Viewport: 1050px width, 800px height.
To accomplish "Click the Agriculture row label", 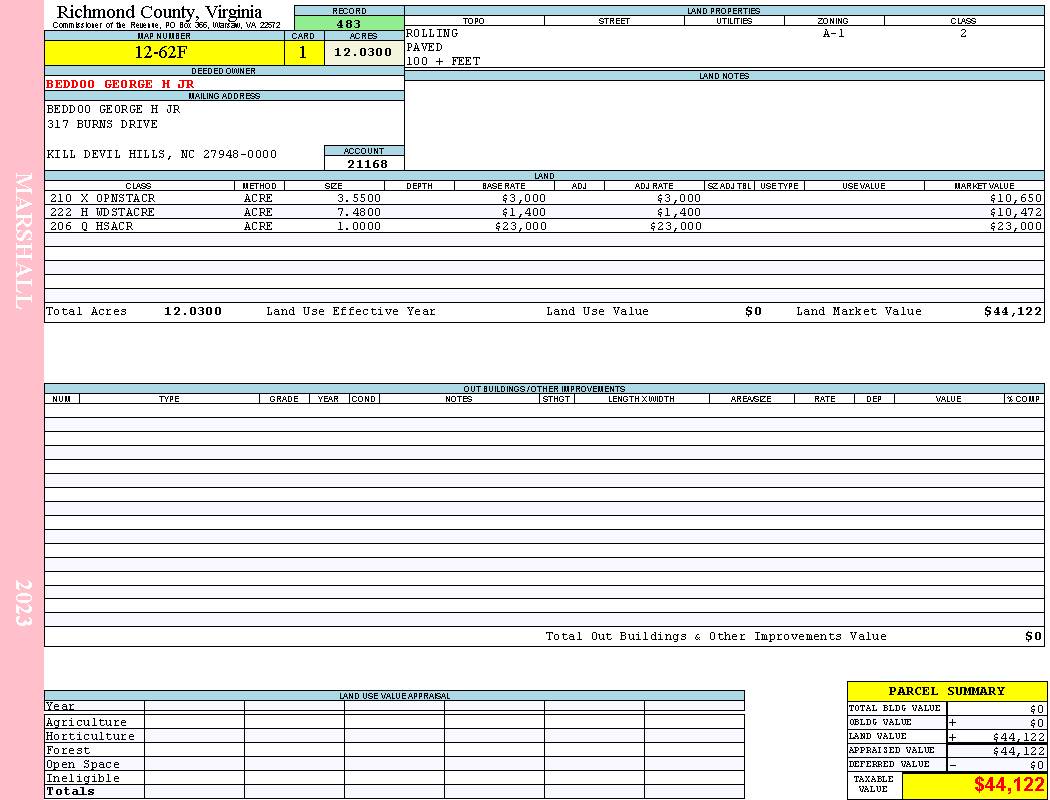I will [86, 722].
